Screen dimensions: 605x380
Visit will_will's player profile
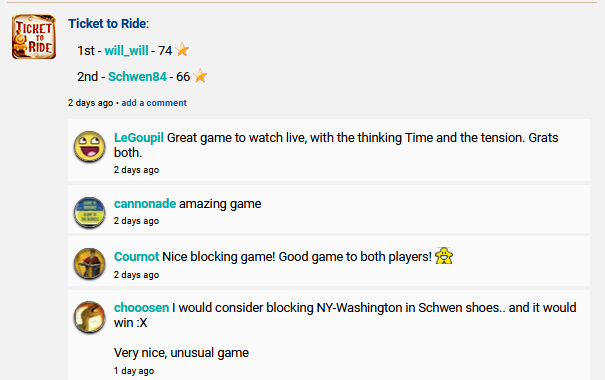127,51
